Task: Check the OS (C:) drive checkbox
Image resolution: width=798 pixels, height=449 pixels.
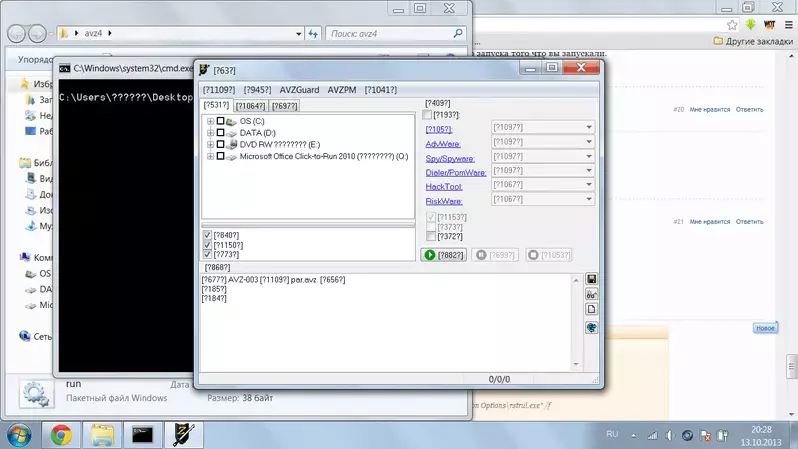Action: point(220,121)
